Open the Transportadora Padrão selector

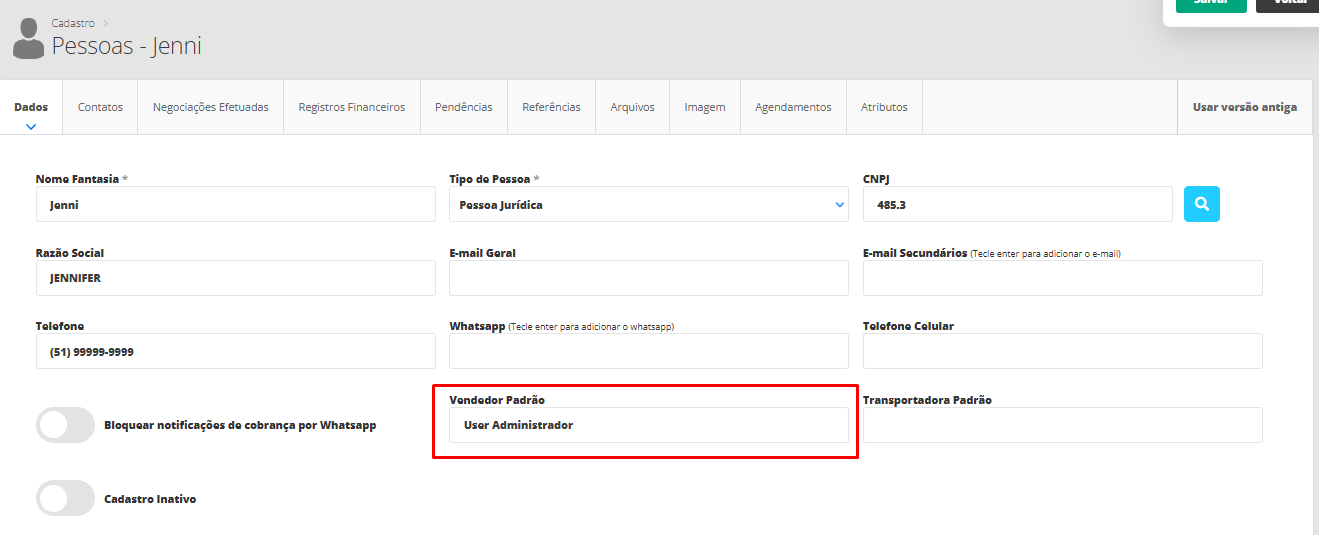coord(1062,425)
